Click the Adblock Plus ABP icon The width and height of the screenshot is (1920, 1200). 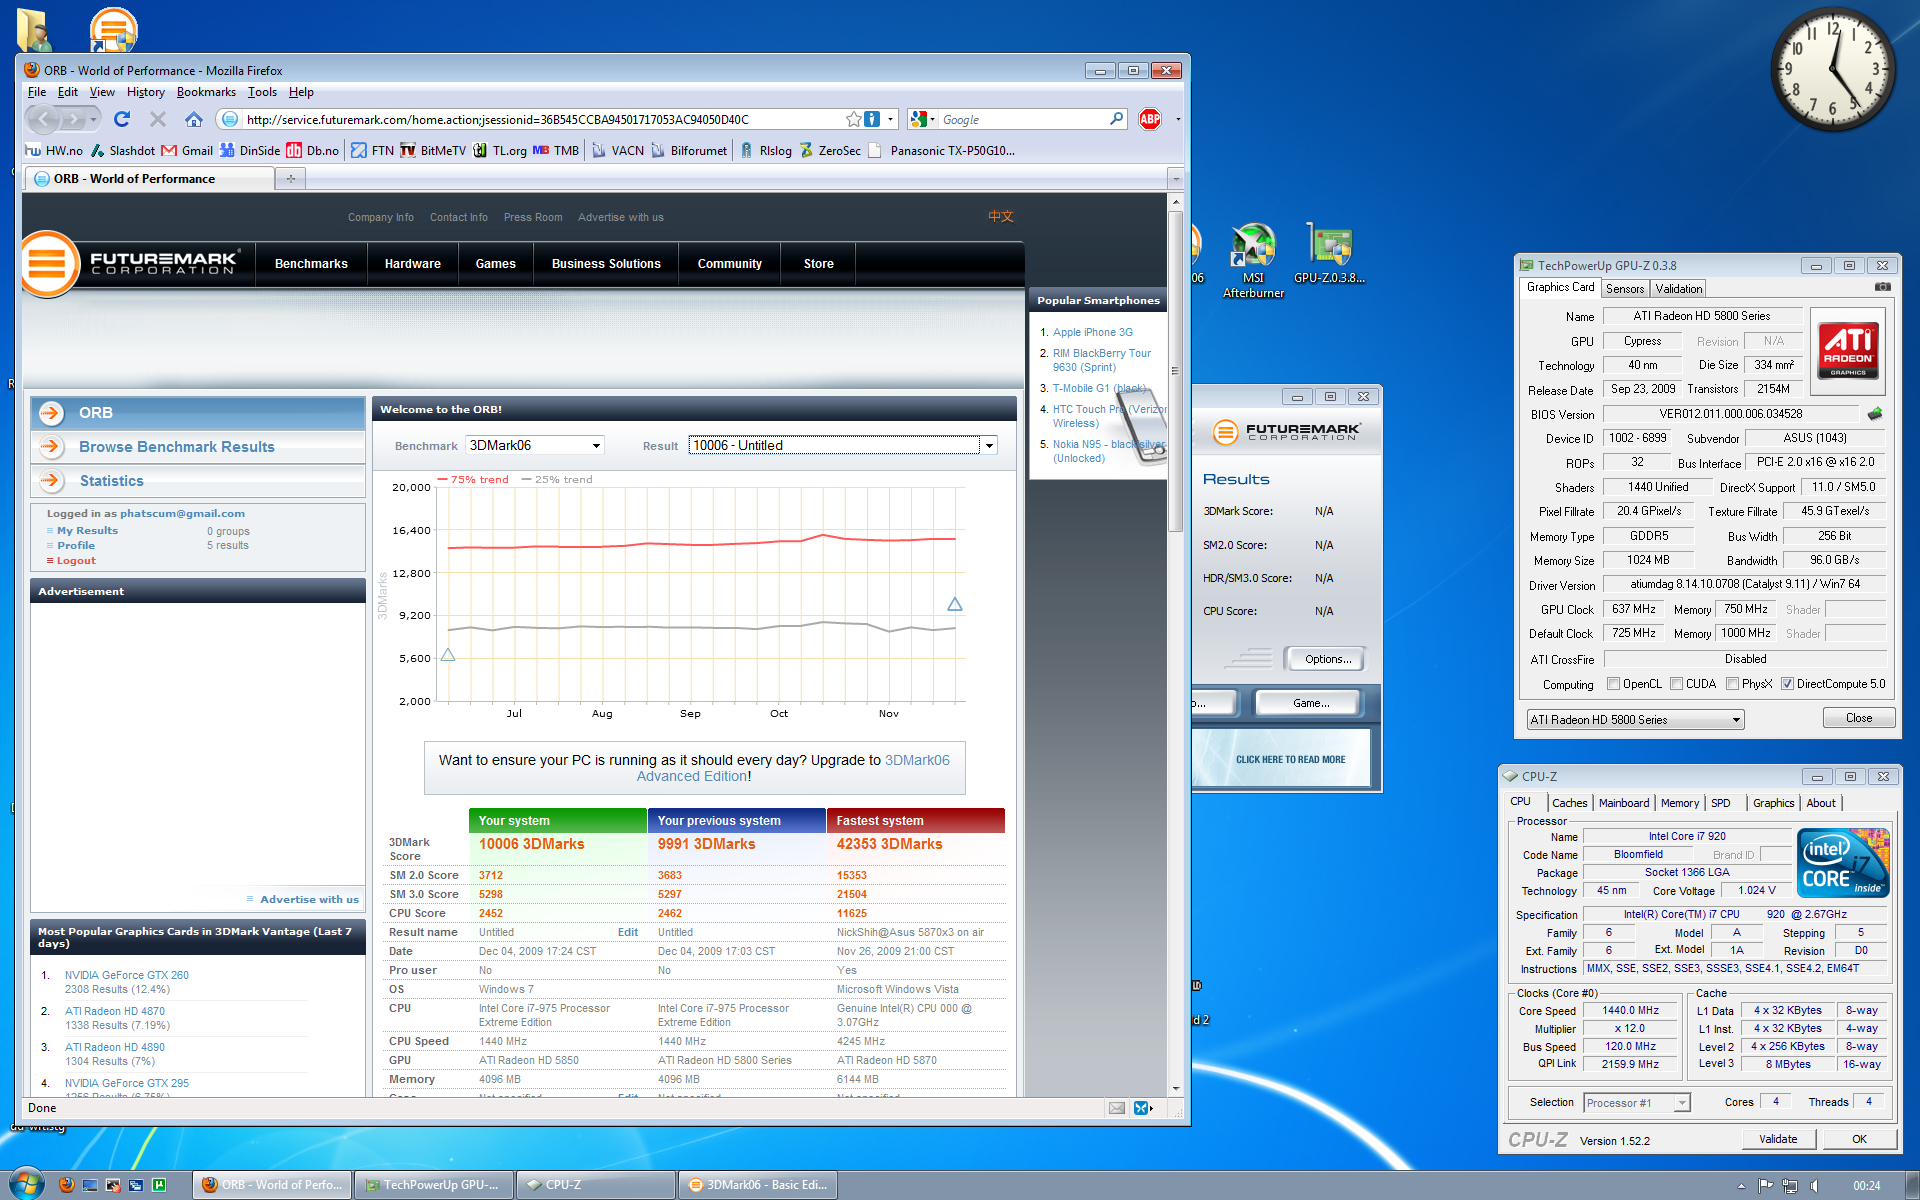pyautogui.click(x=1150, y=119)
